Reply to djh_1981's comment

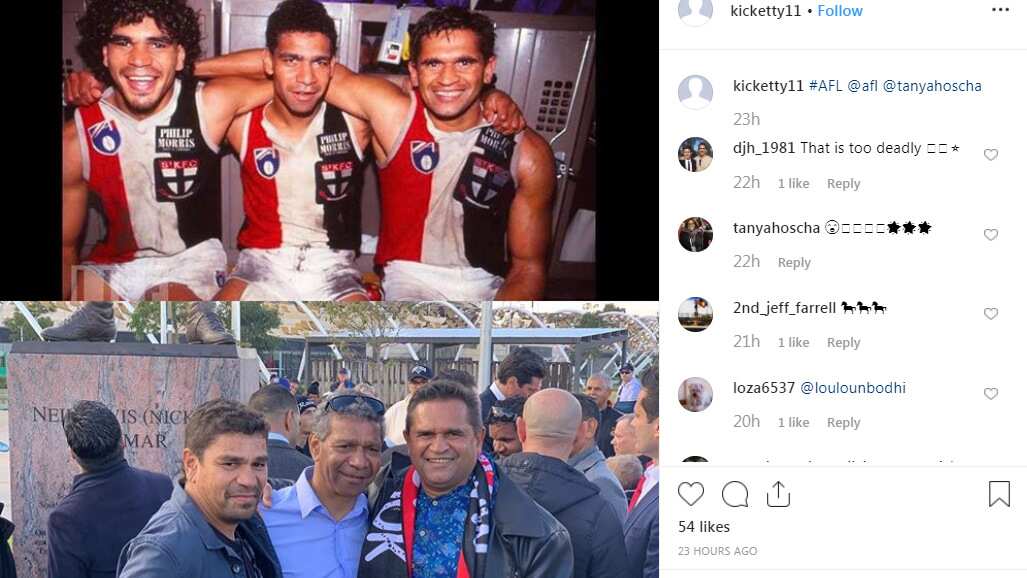843,183
